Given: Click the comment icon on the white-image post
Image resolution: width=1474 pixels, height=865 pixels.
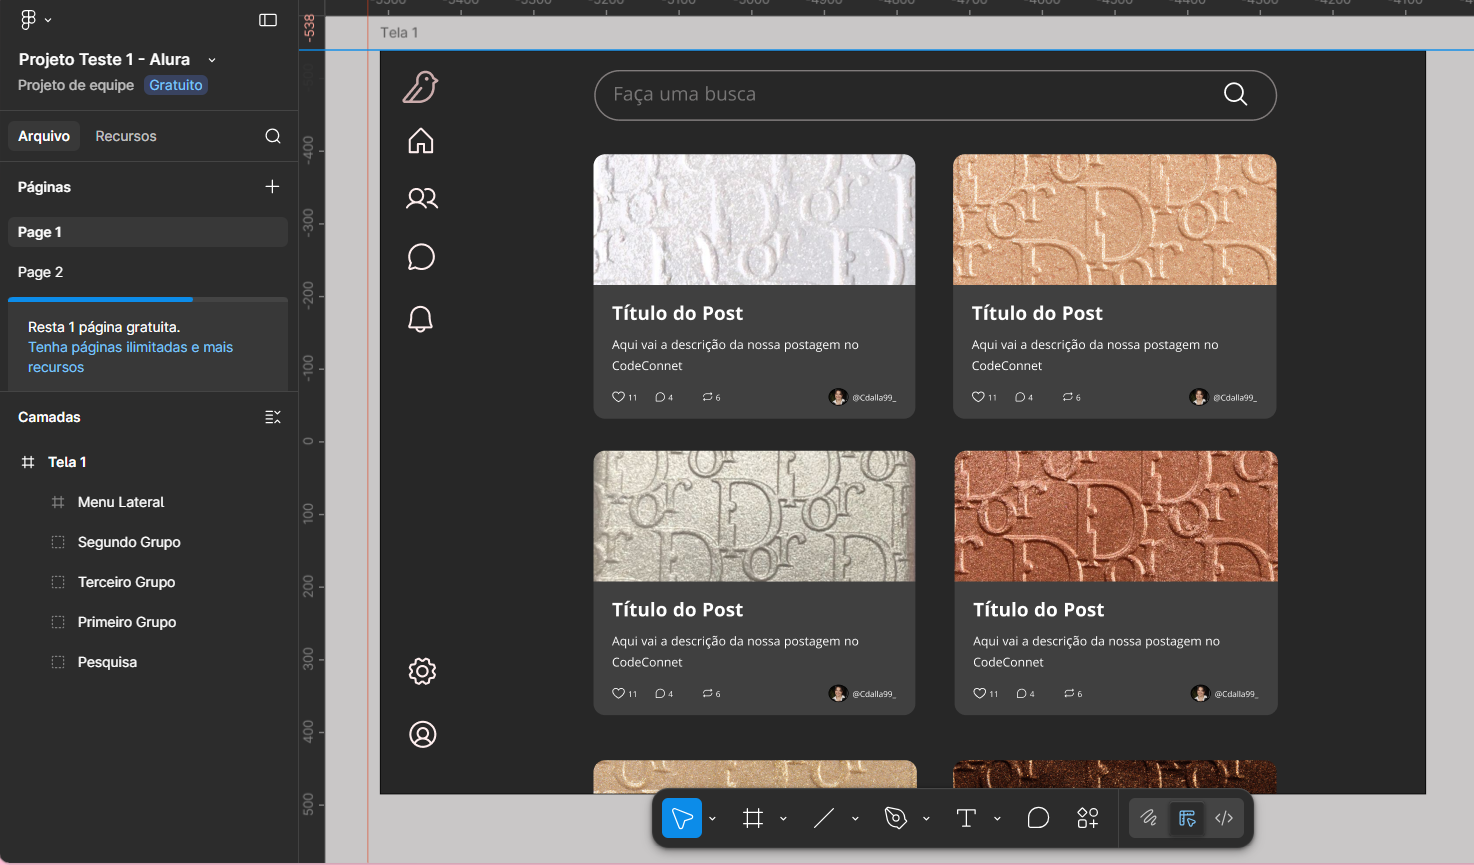Looking at the screenshot, I should [x=660, y=397].
